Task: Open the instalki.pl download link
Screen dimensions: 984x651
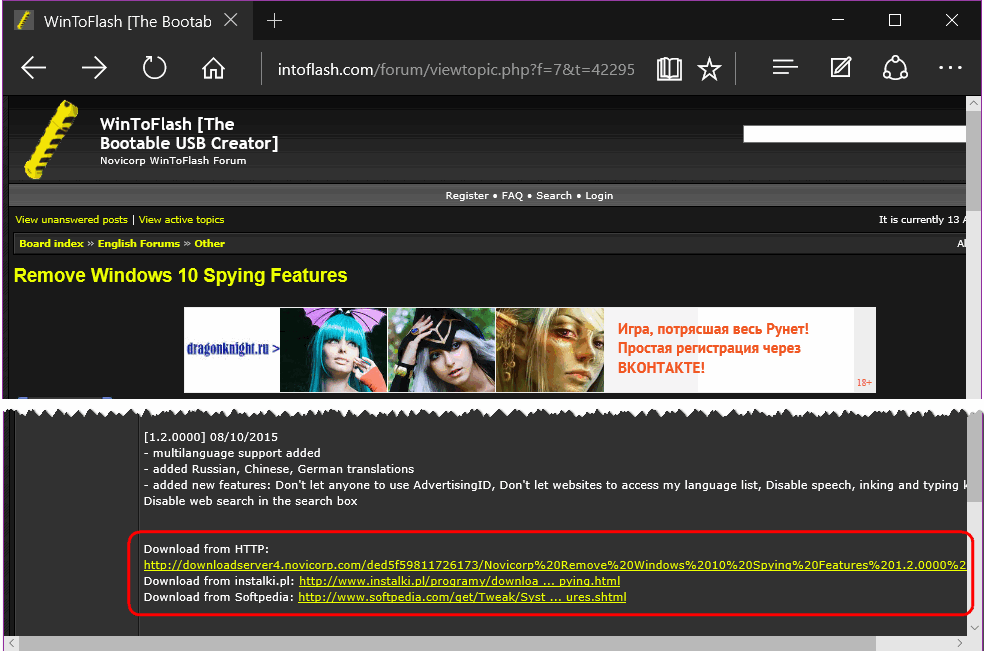Action: point(459,581)
